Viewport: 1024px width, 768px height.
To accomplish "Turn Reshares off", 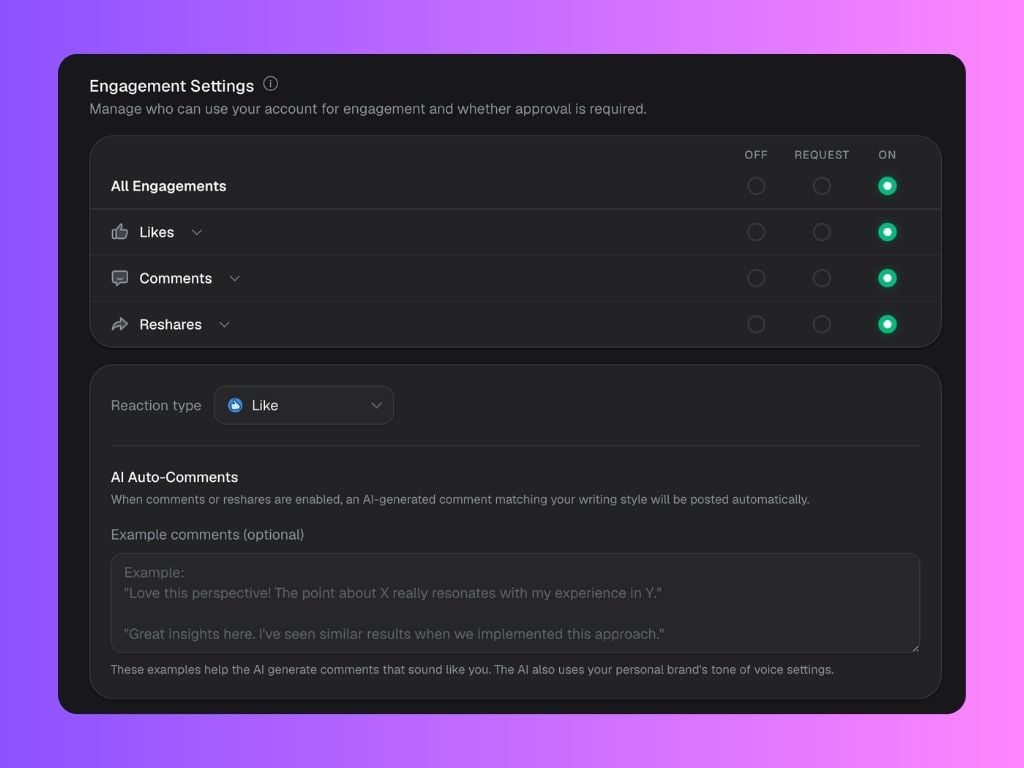I will [x=756, y=324].
